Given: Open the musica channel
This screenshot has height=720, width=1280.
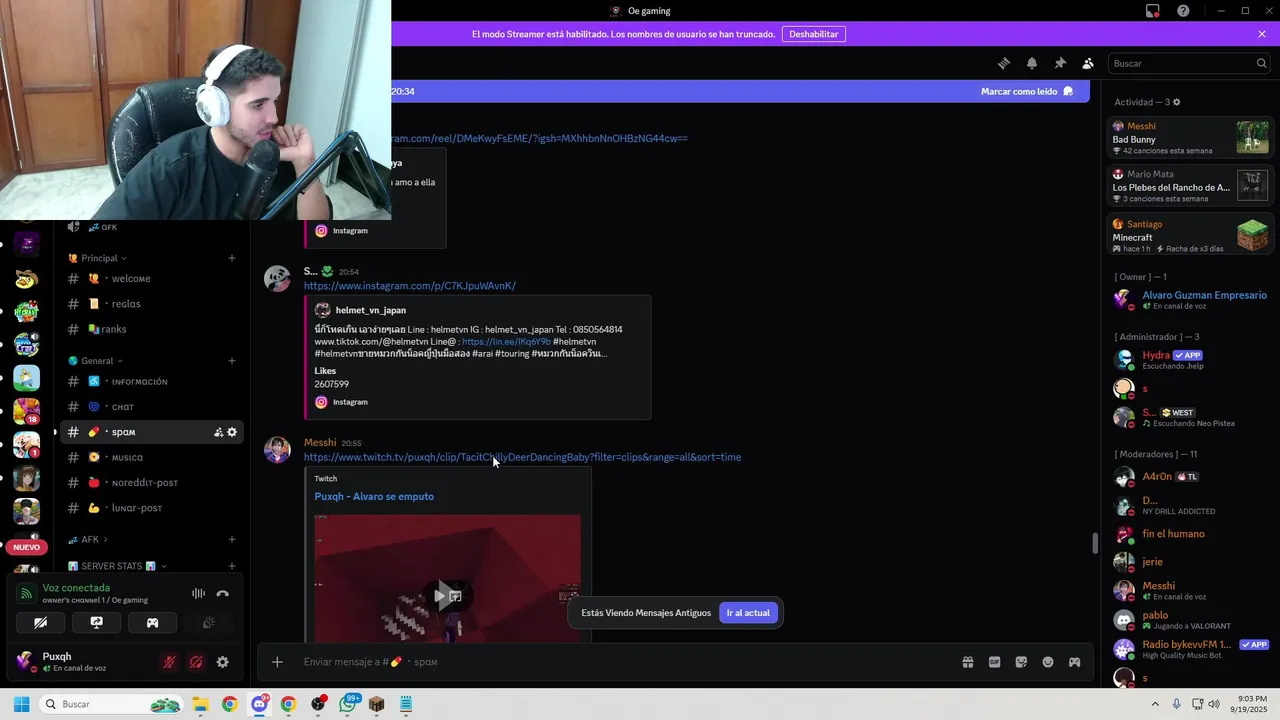Looking at the screenshot, I should point(152,457).
